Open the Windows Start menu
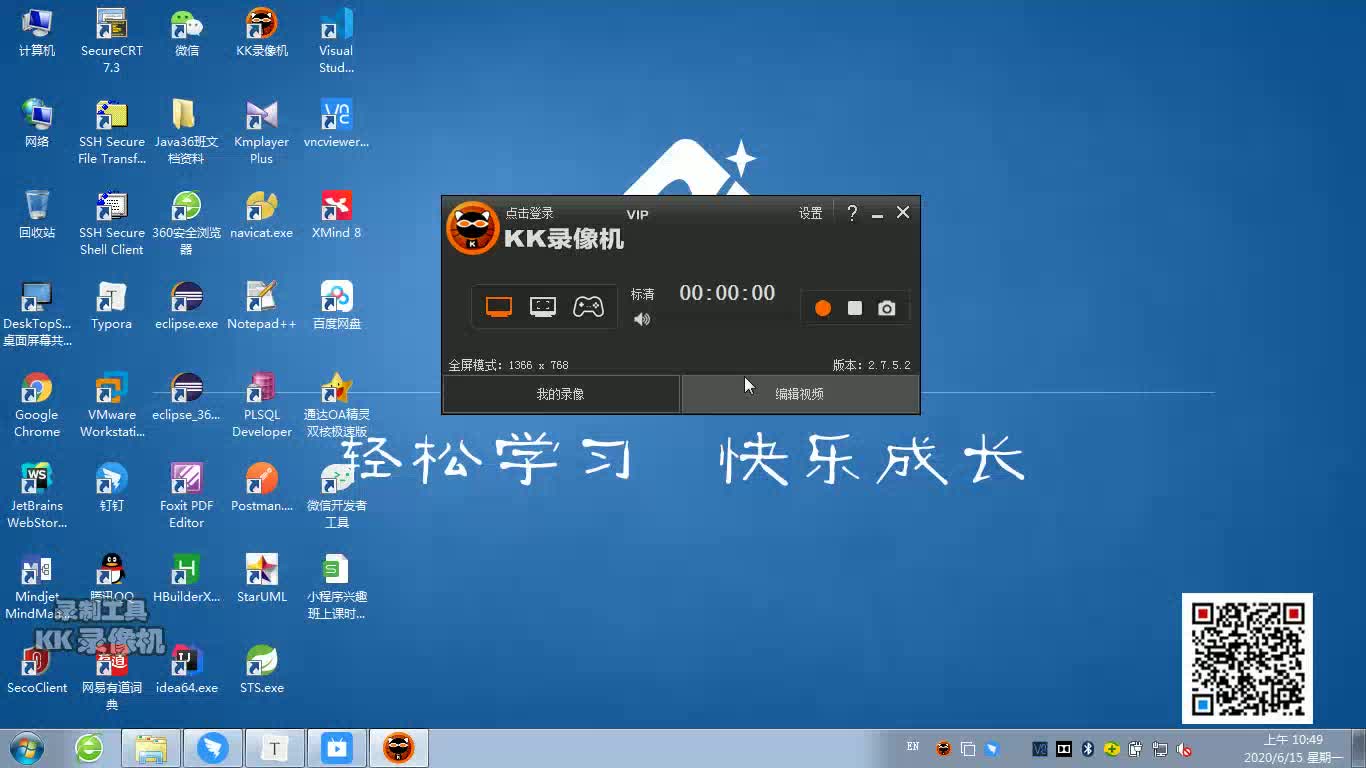This screenshot has width=1366, height=768. (26, 748)
